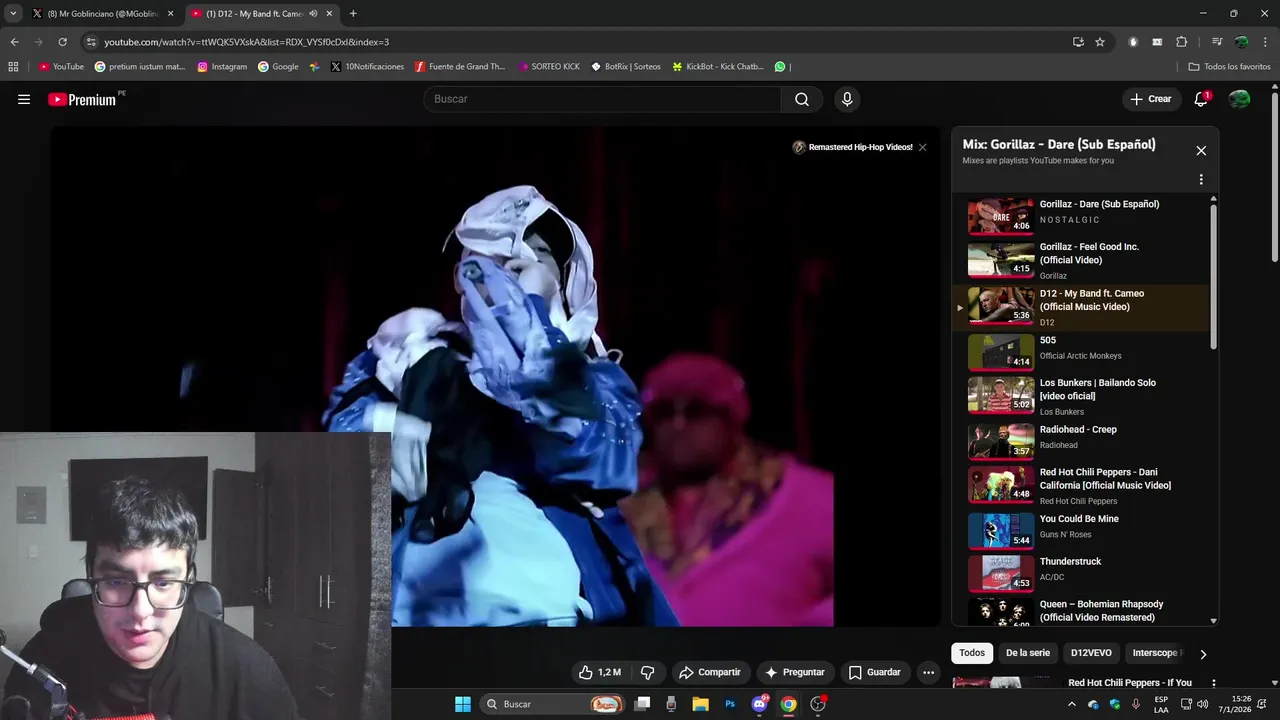Viewport: 1280px width, 720px height.
Task: Dislike the video with thumbs-down
Action: [x=647, y=672]
